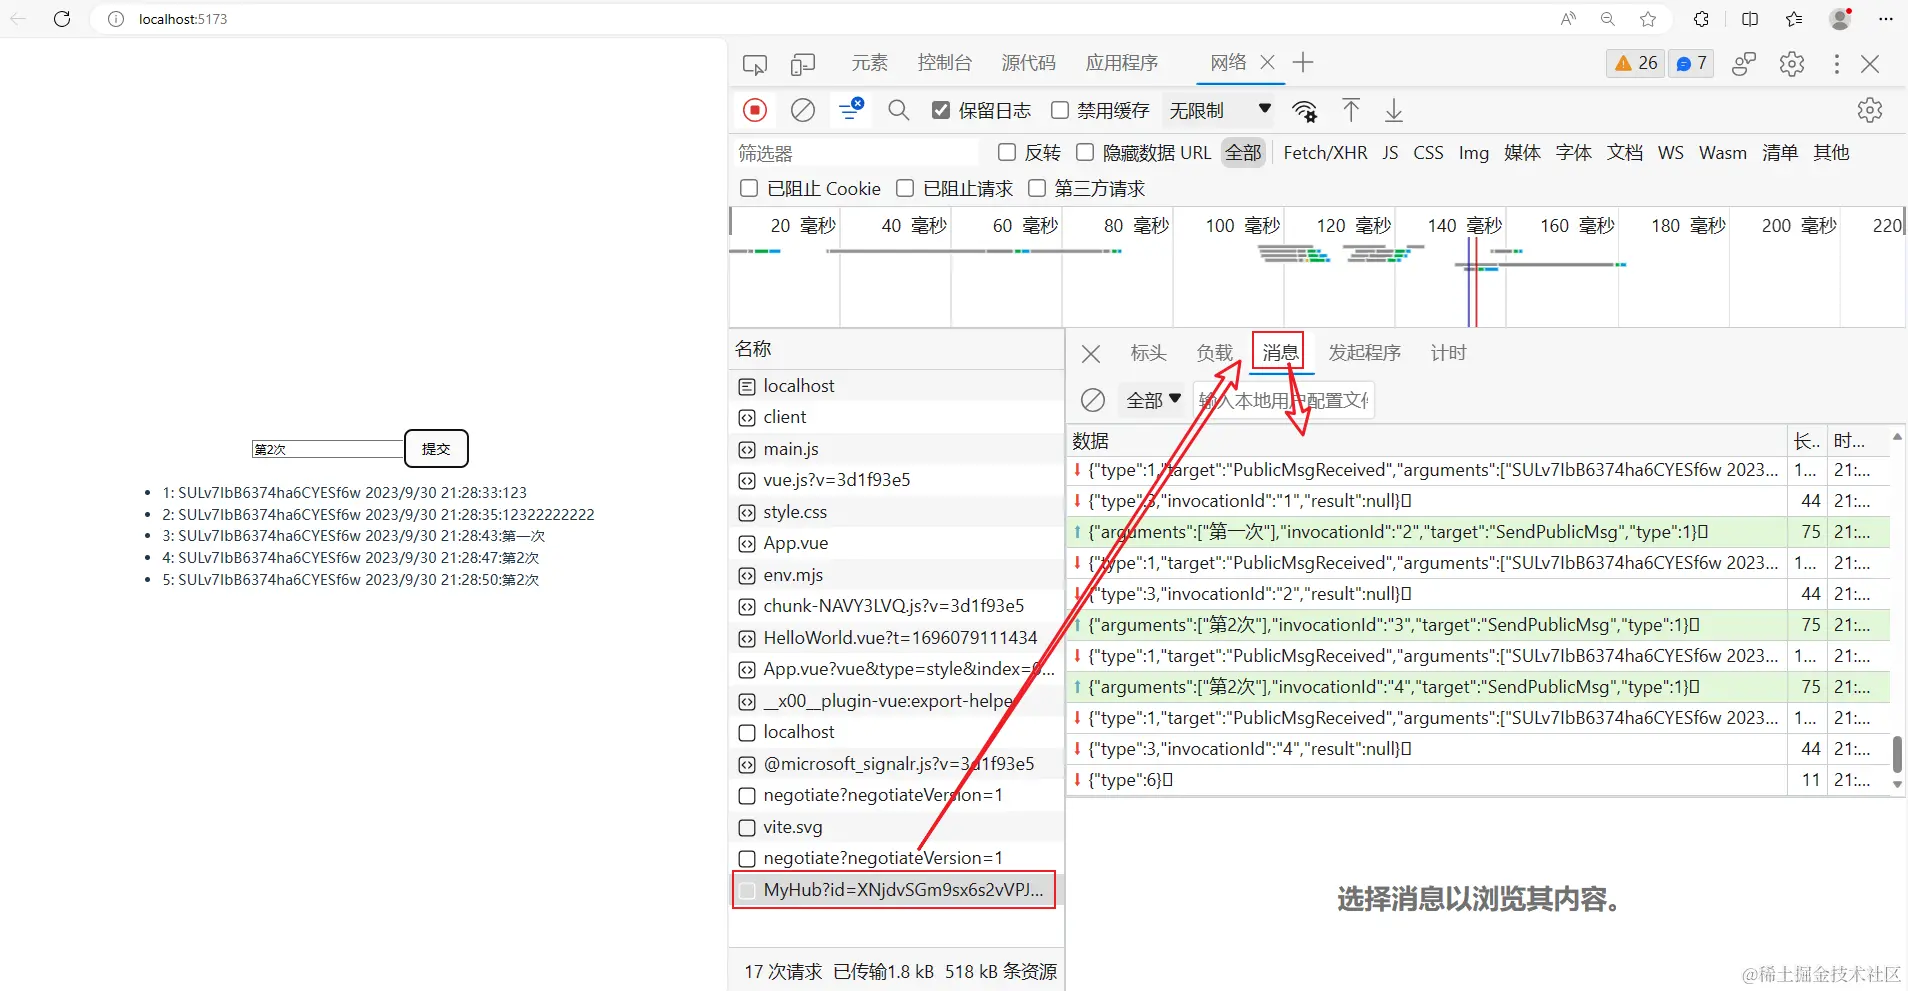Click the DevTools feedback people icon
Image resolution: width=1908 pixels, height=991 pixels.
1744,64
